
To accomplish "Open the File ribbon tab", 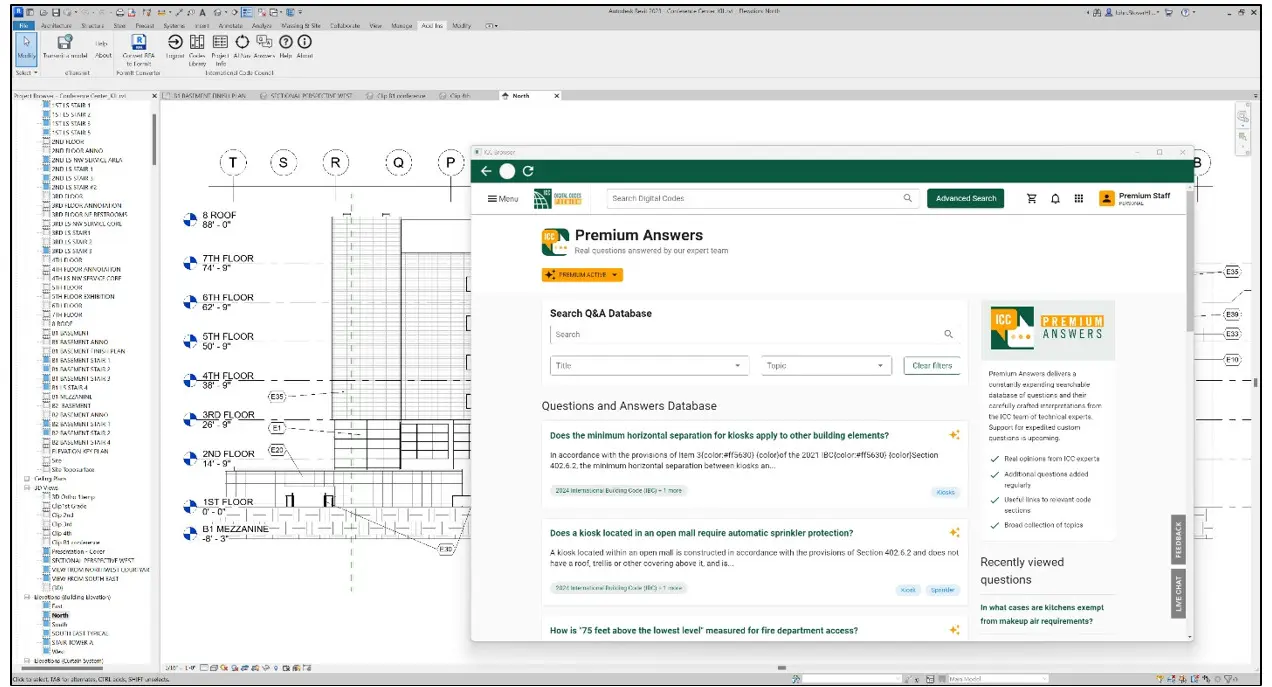I will pos(22,25).
